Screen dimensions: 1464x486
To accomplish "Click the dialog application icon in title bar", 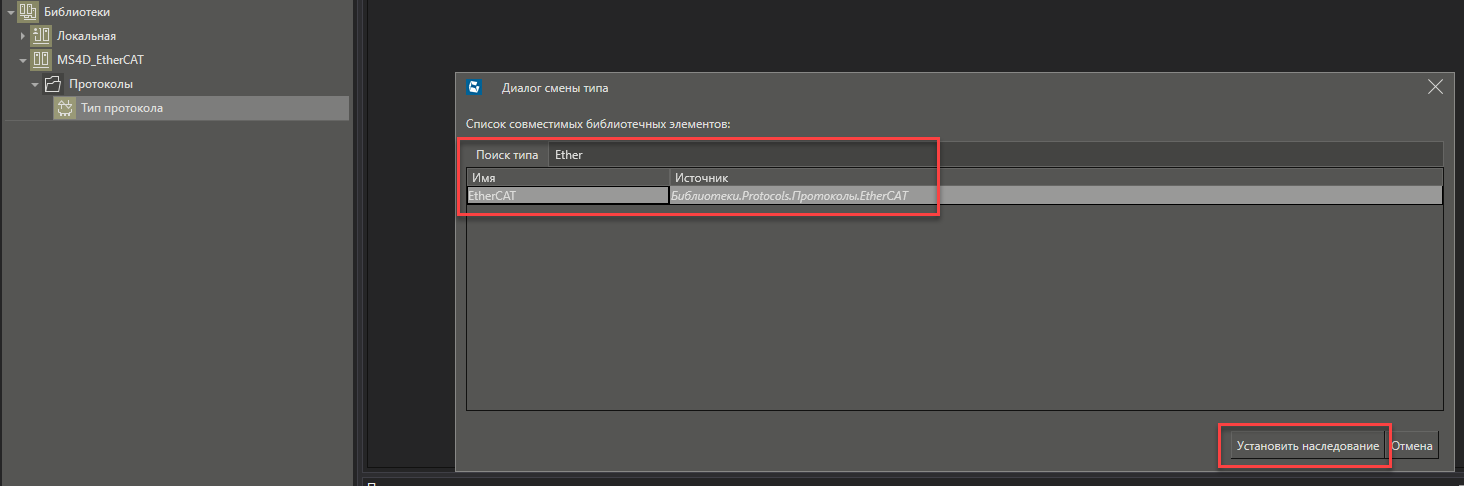I will [x=476, y=87].
